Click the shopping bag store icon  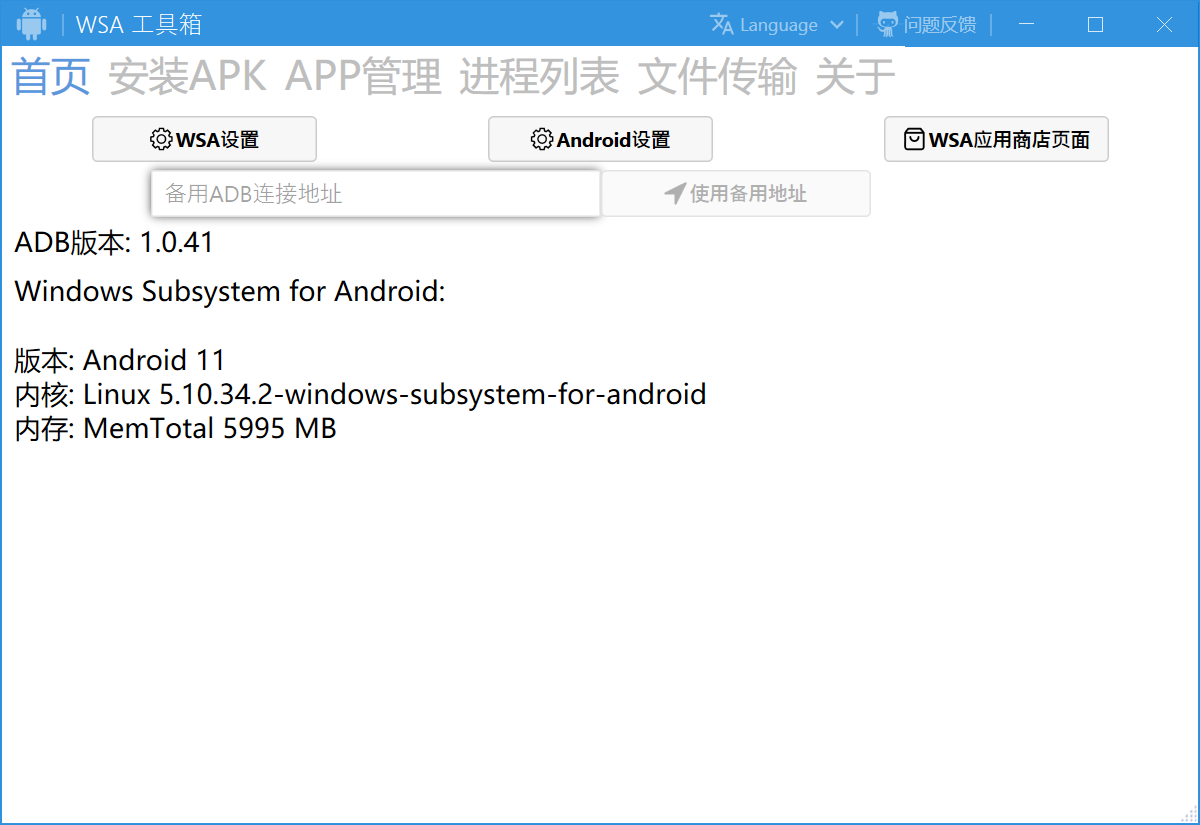pos(914,139)
